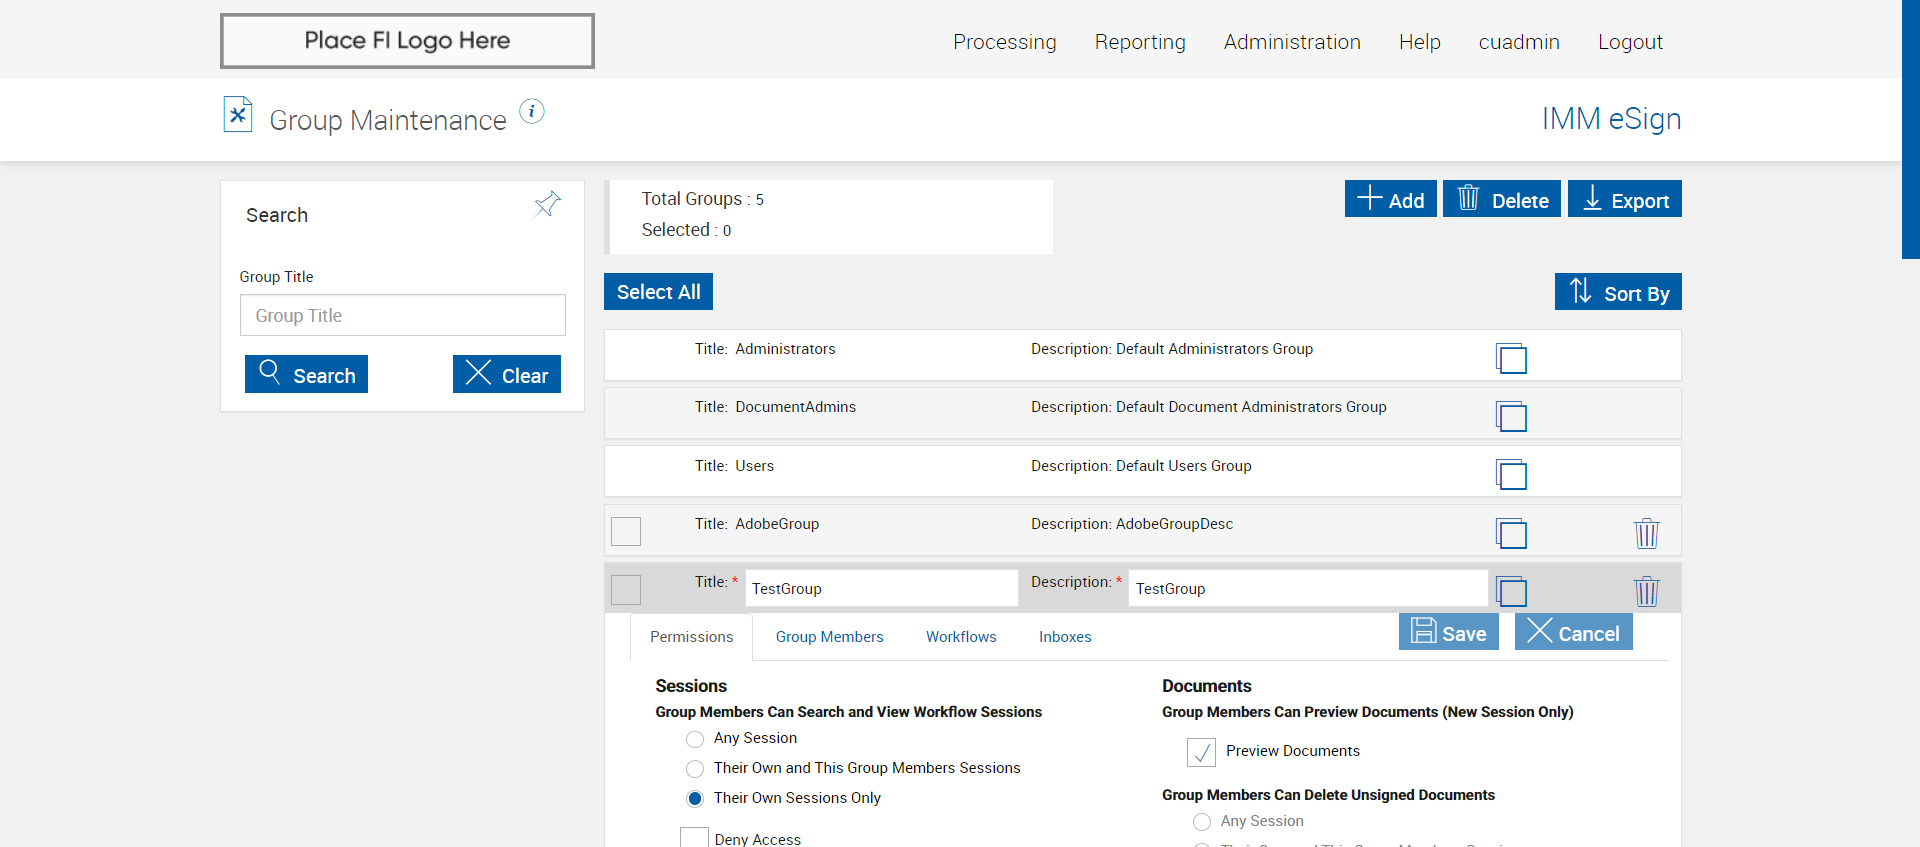The width and height of the screenshot is (1920, 847).
Task: Open the Sort By dropdown
Action: pyautogui.click(x=1618, y=292)
